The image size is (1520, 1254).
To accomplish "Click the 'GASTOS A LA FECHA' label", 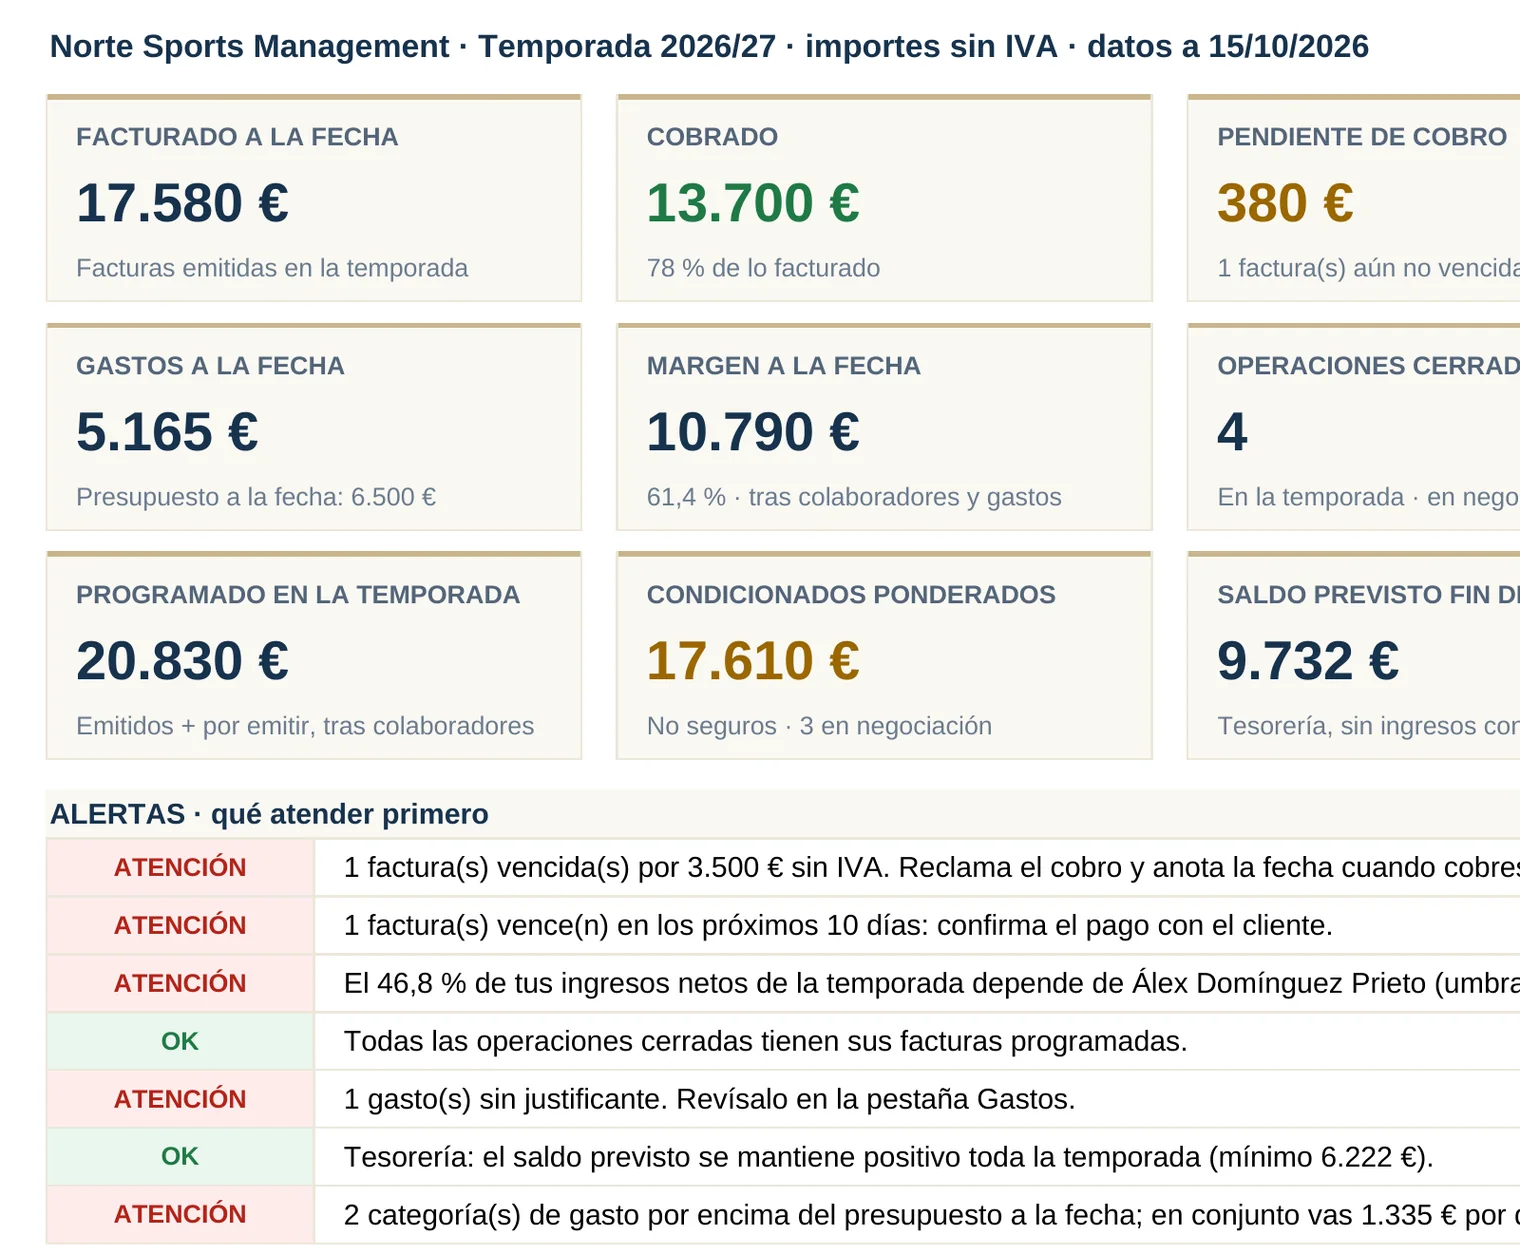I will click(210, 366).
